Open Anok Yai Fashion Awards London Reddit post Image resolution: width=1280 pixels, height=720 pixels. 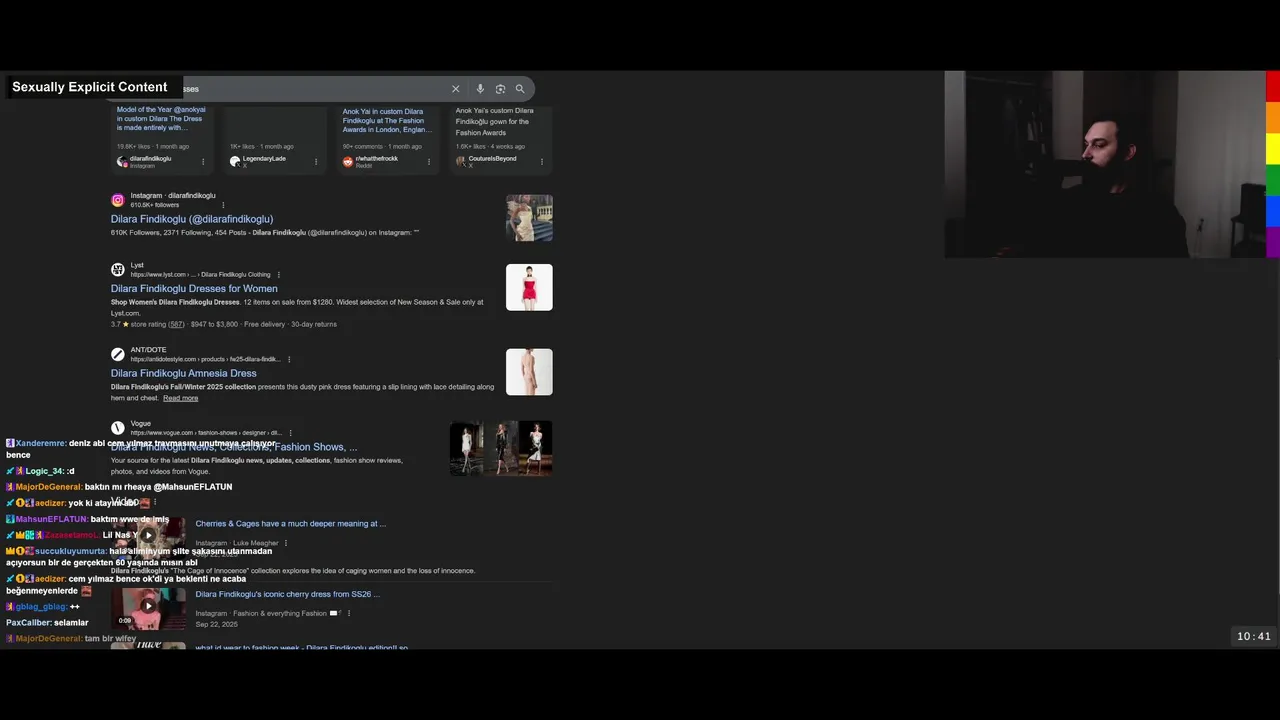pos(387,120)
